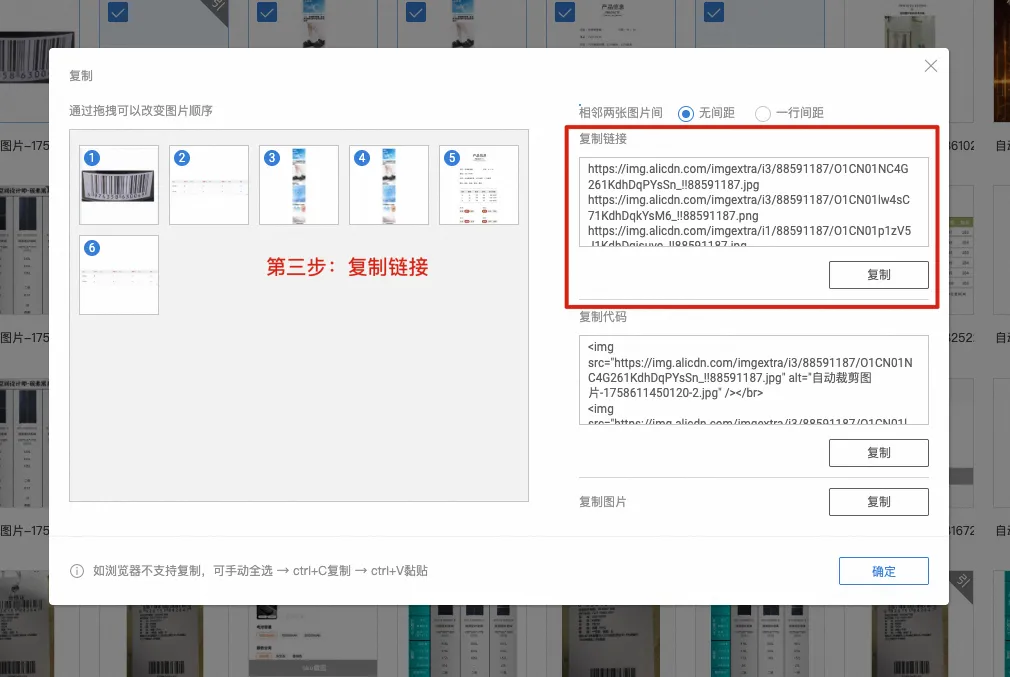The width and height of the screenshot is (1010, 677).
Task: Confirm the dialog with 确定
Action: click(883, 571)
